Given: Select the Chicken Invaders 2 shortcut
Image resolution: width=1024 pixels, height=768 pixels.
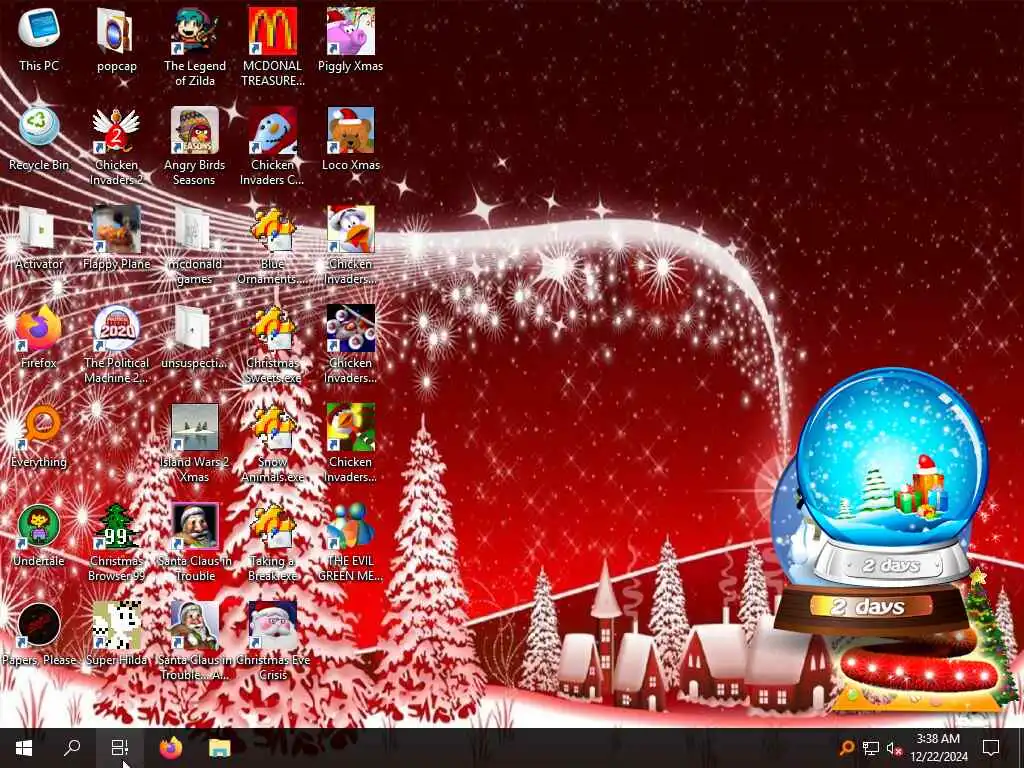Looking at the screenshot, I should [x=116, y=146].
